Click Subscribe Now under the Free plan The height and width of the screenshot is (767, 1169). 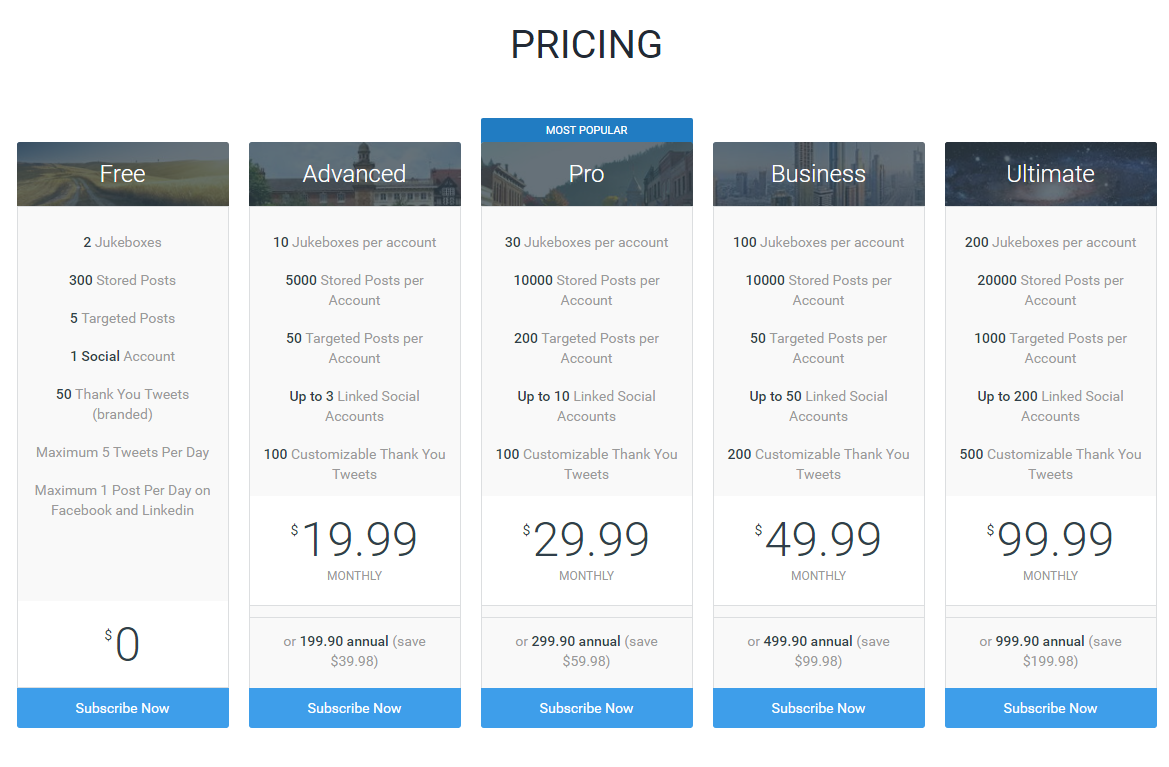coord(122,707)
